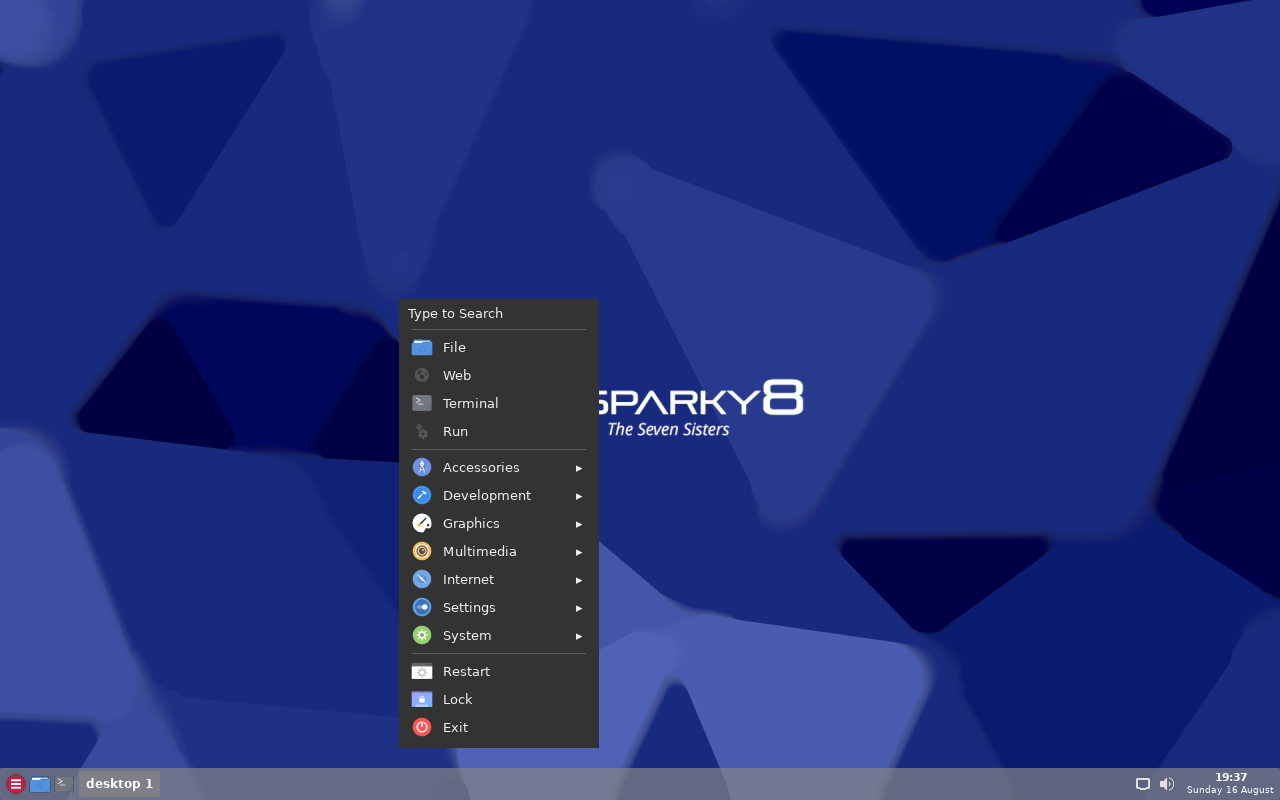The height and width of the screenshot is (800, 1280).
Task: Expand the Graphics submenu arrow
Action: [579, 523]
